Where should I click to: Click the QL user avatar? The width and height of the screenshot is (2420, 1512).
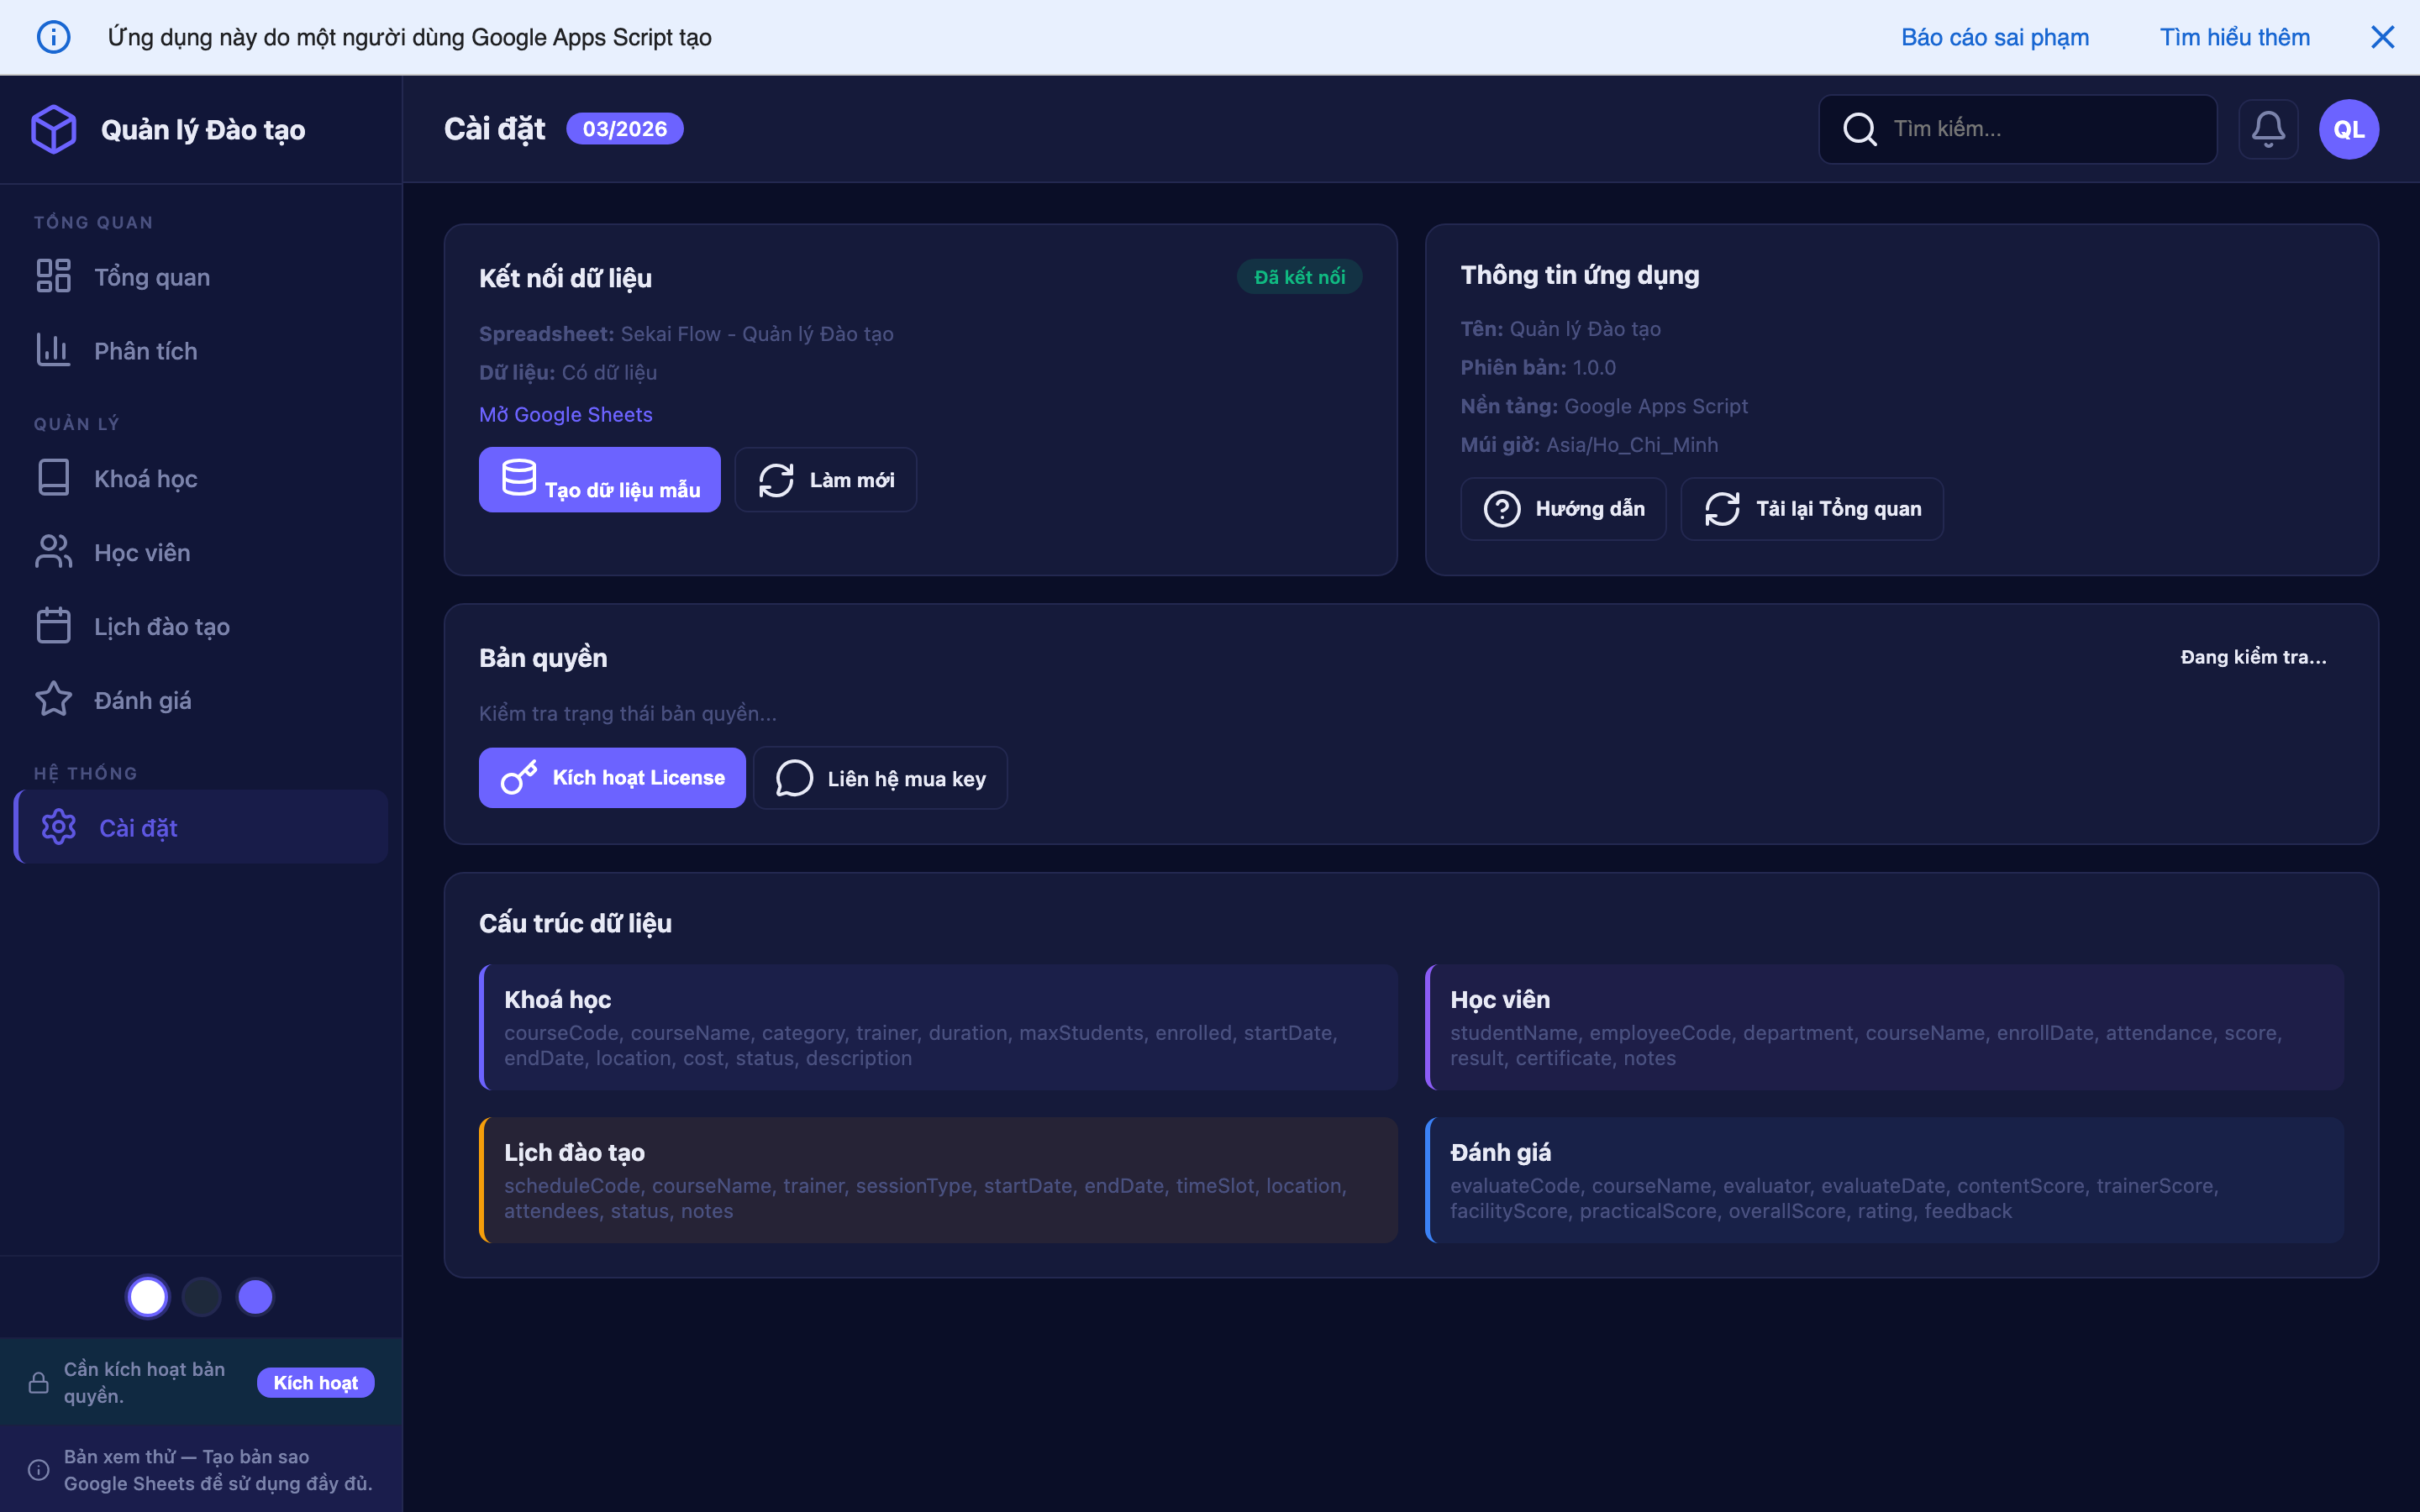[x=2348, y=129]
